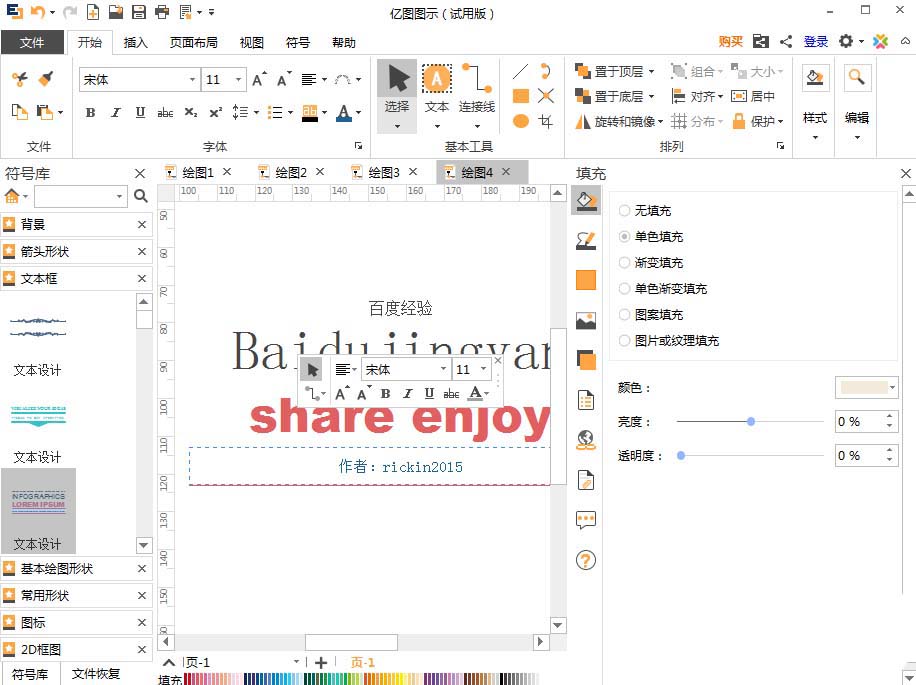Search the symbol library with magnifier
The height and width of the screenshot is (685, 916).
141,196
